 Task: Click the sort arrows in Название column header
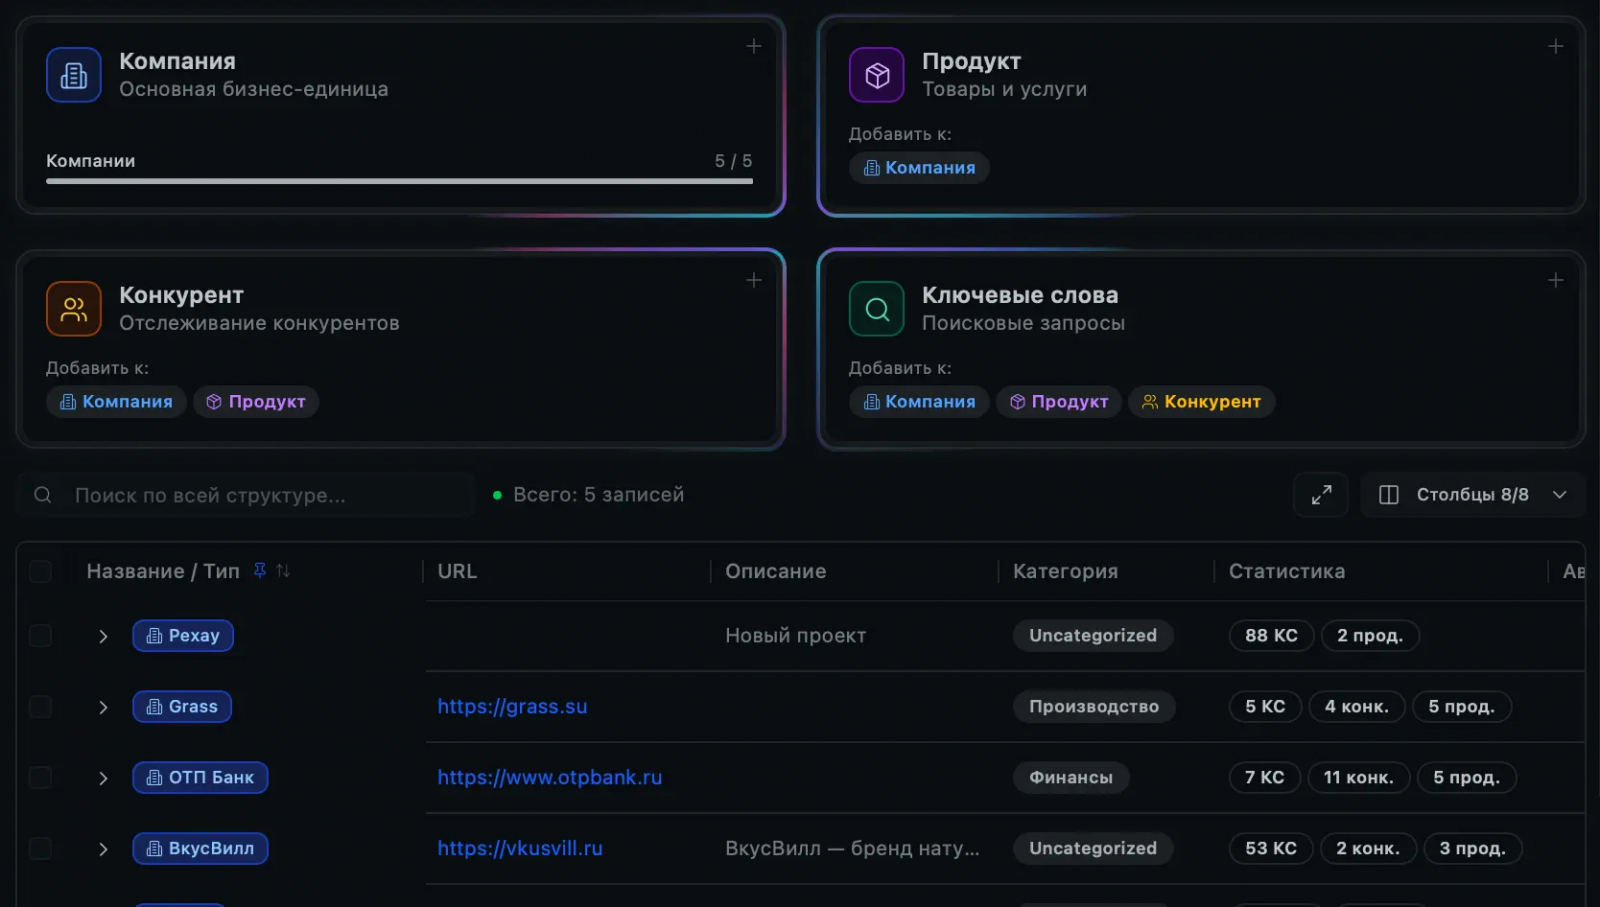tap(283, 571)
